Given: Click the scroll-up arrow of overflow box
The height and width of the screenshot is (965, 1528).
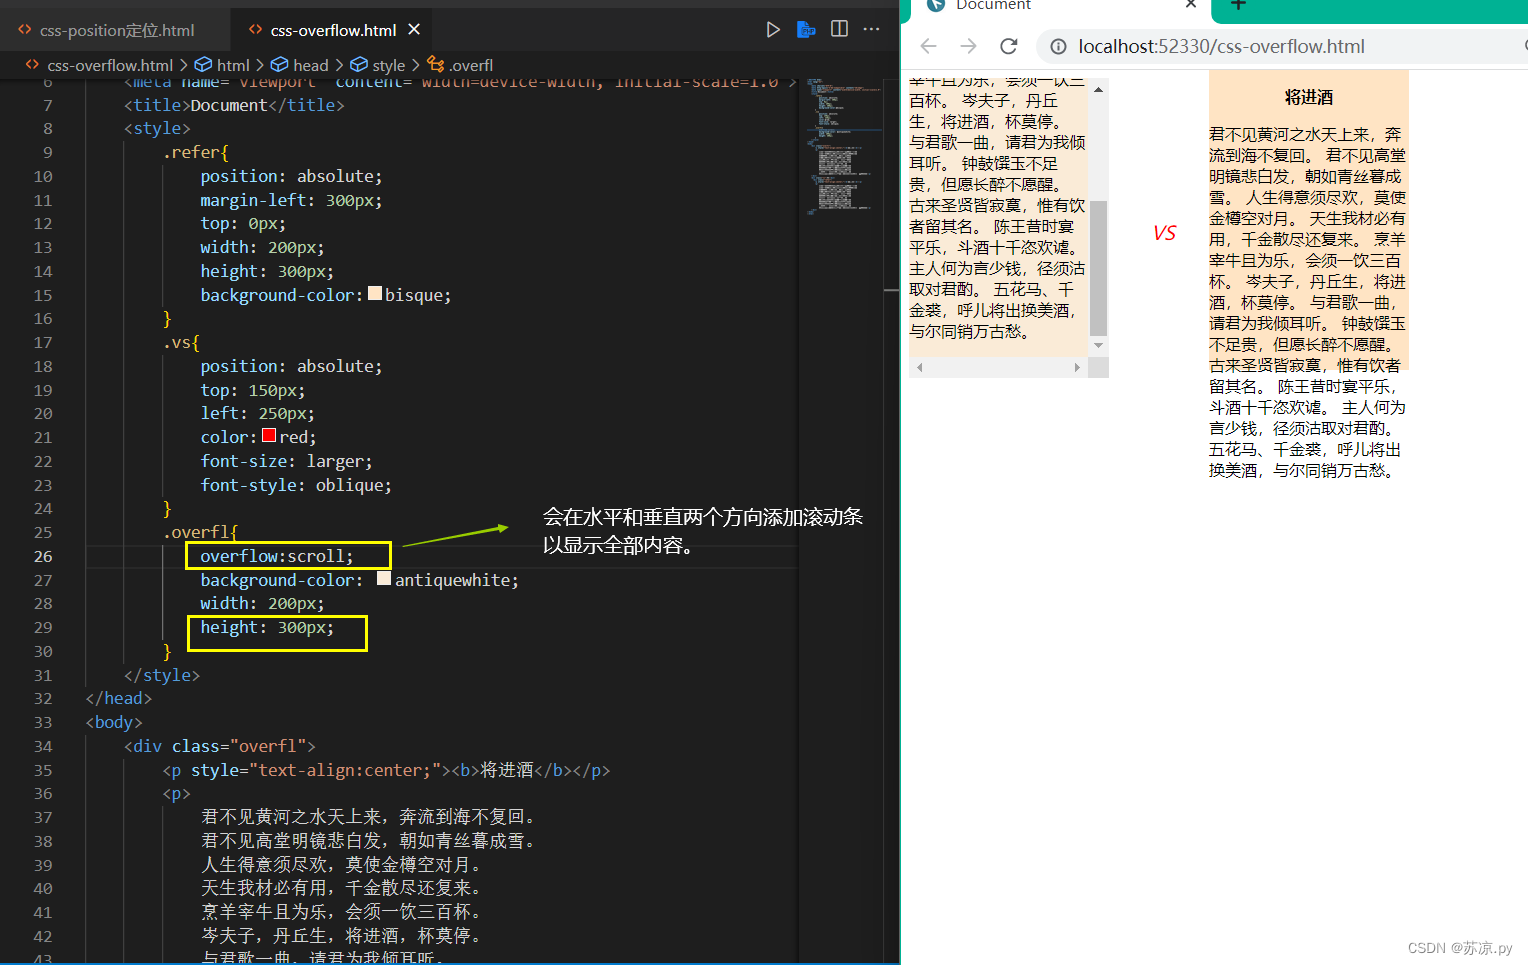Looking at the screenshot, I should pos(1098,89).
